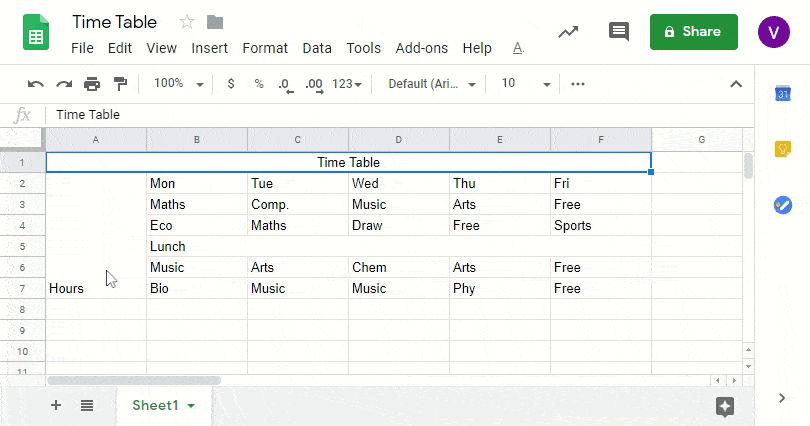Open font size 10 dropdown
The image size is (810, 426).
[x=525, y=84]
